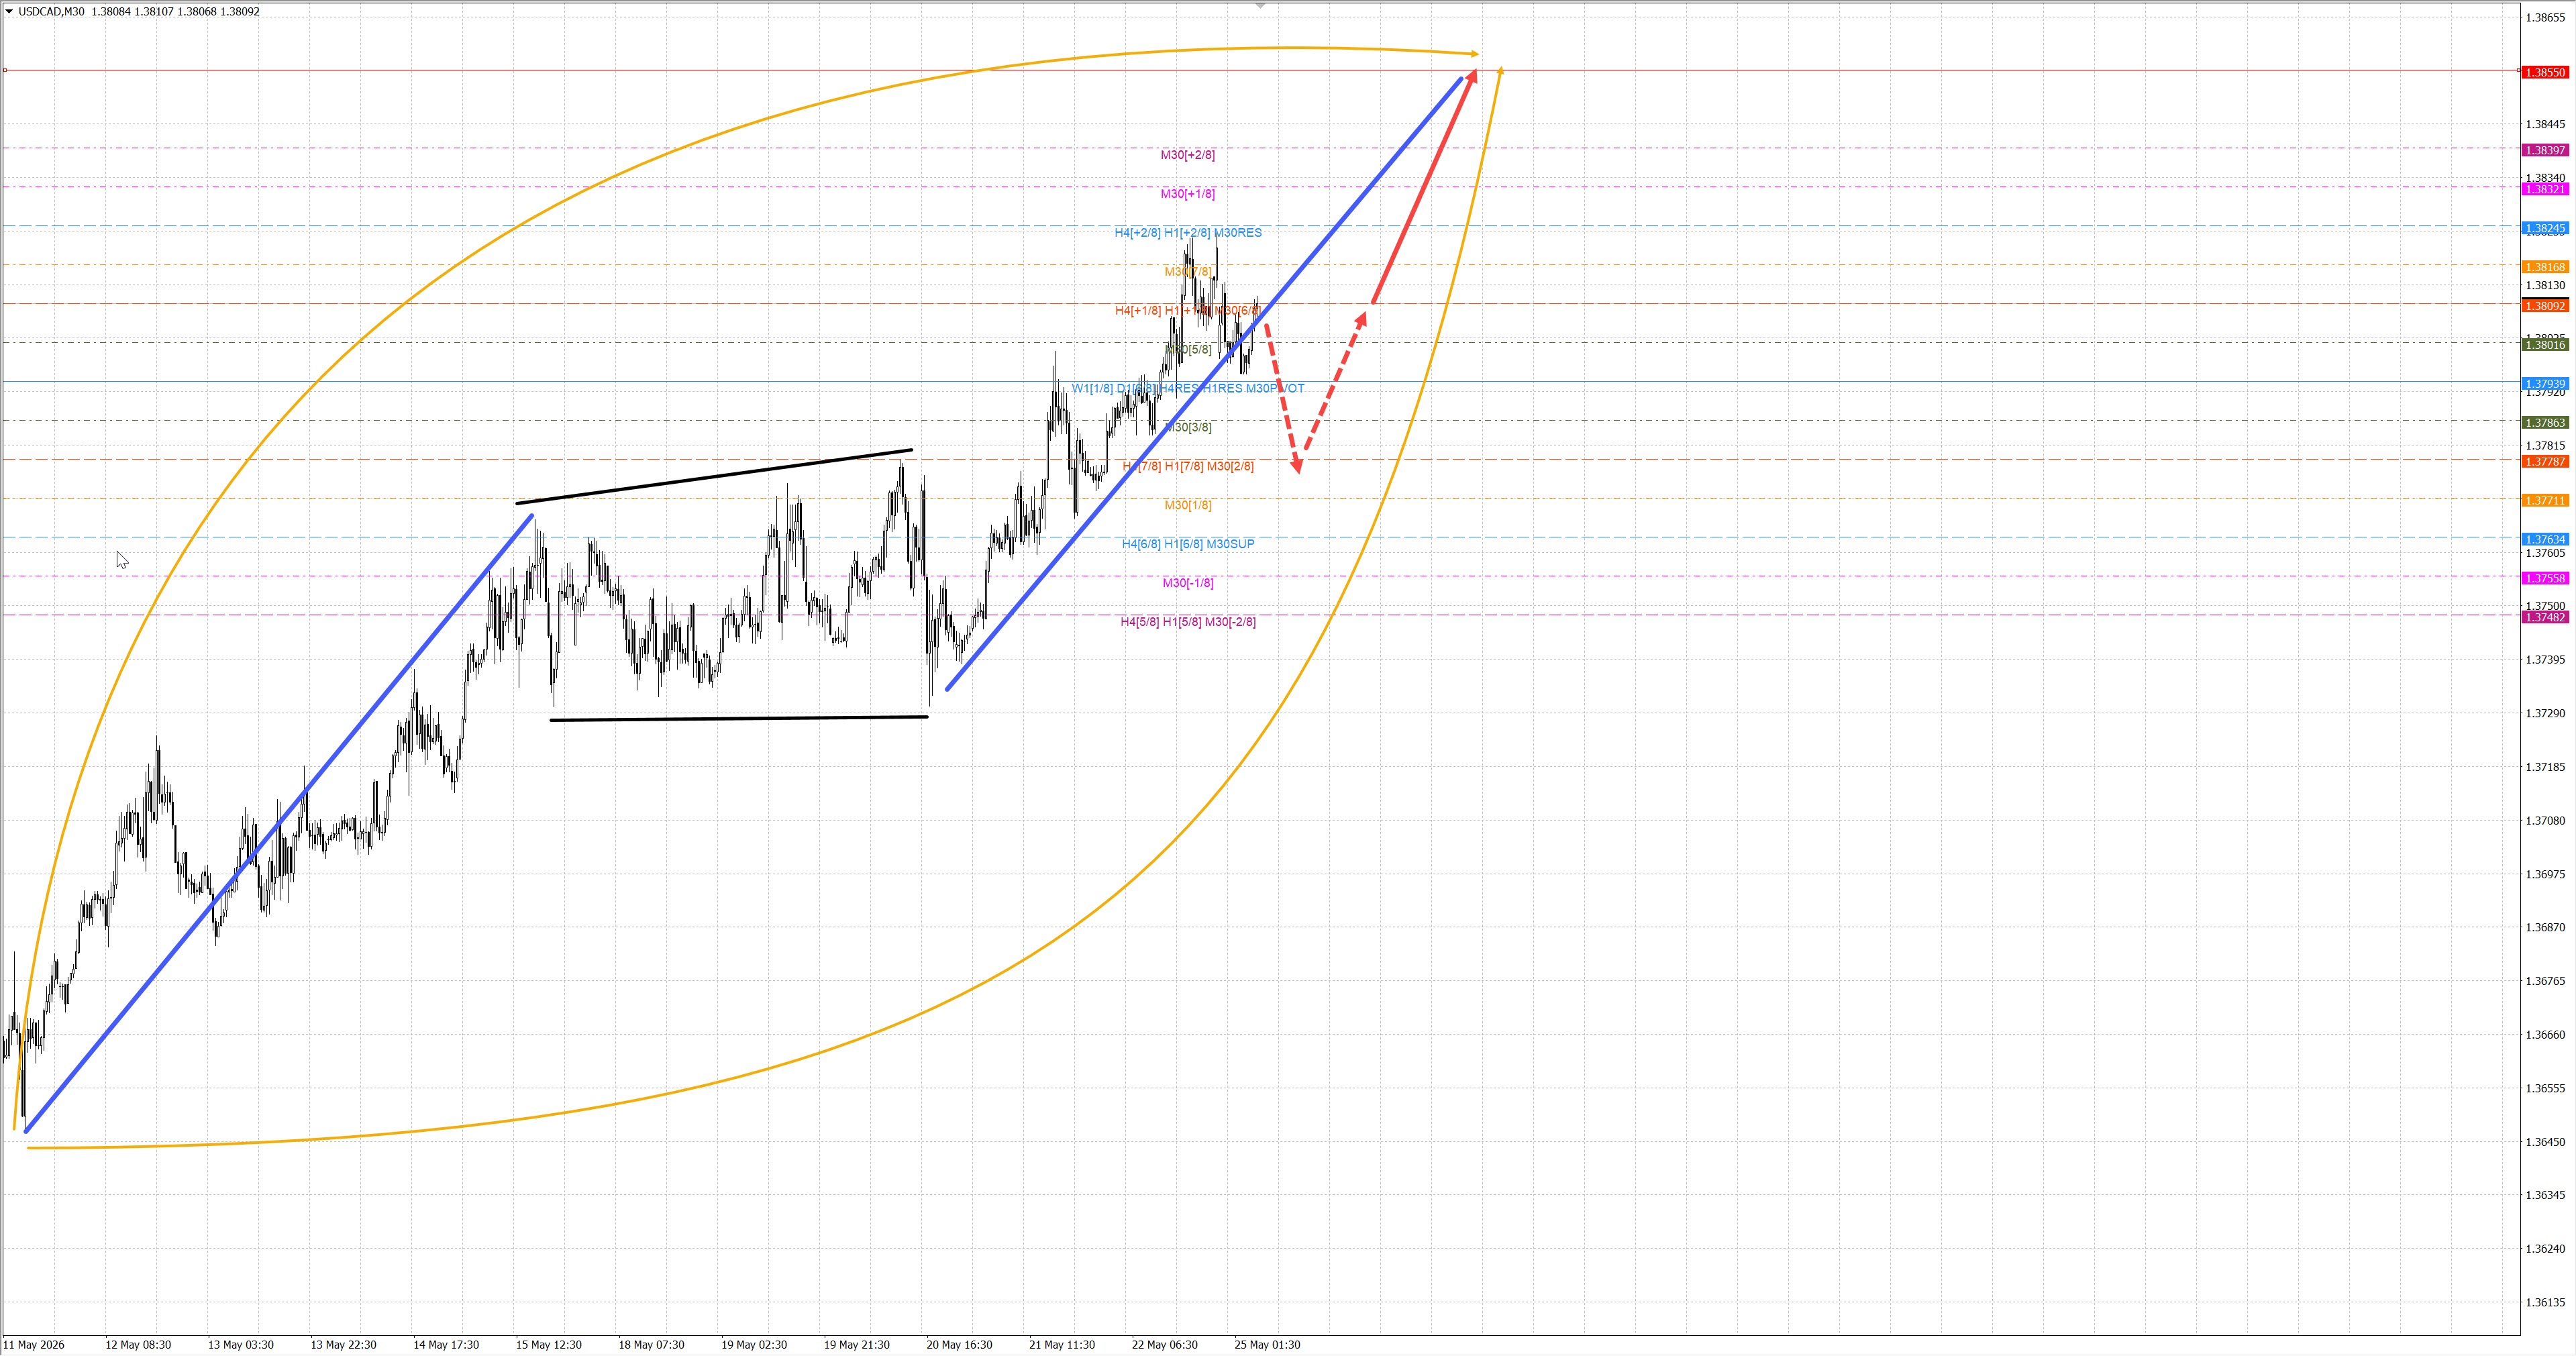Click the M30[1/8] level label
This screenshot has height=1356, width=2576.
point(1188,506)
